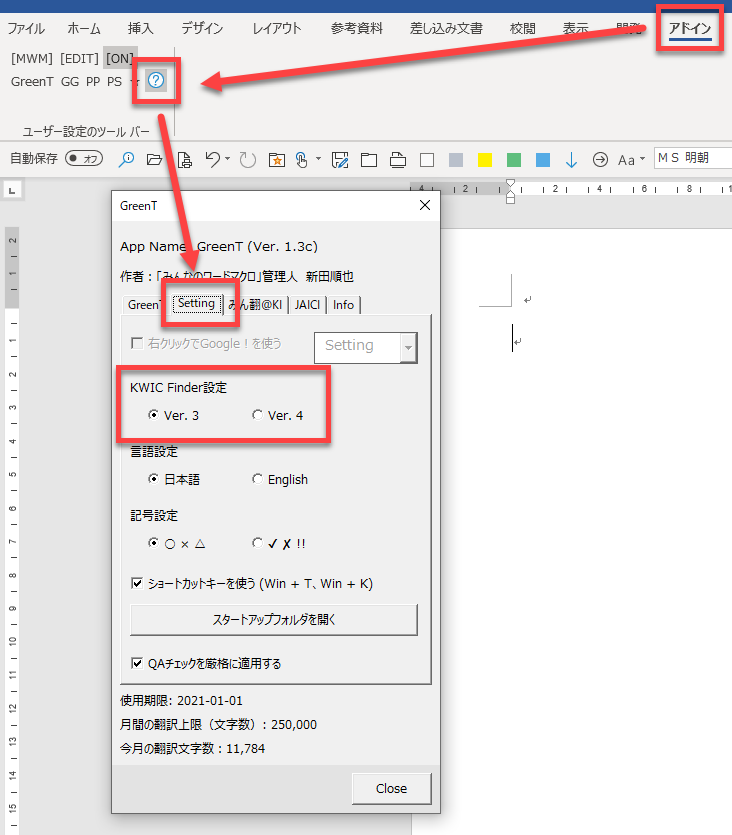Screen dimensions: 732x835
Task: Uncheck QAチェックを厳格に適用する checkbox
Action: [137, 662]
